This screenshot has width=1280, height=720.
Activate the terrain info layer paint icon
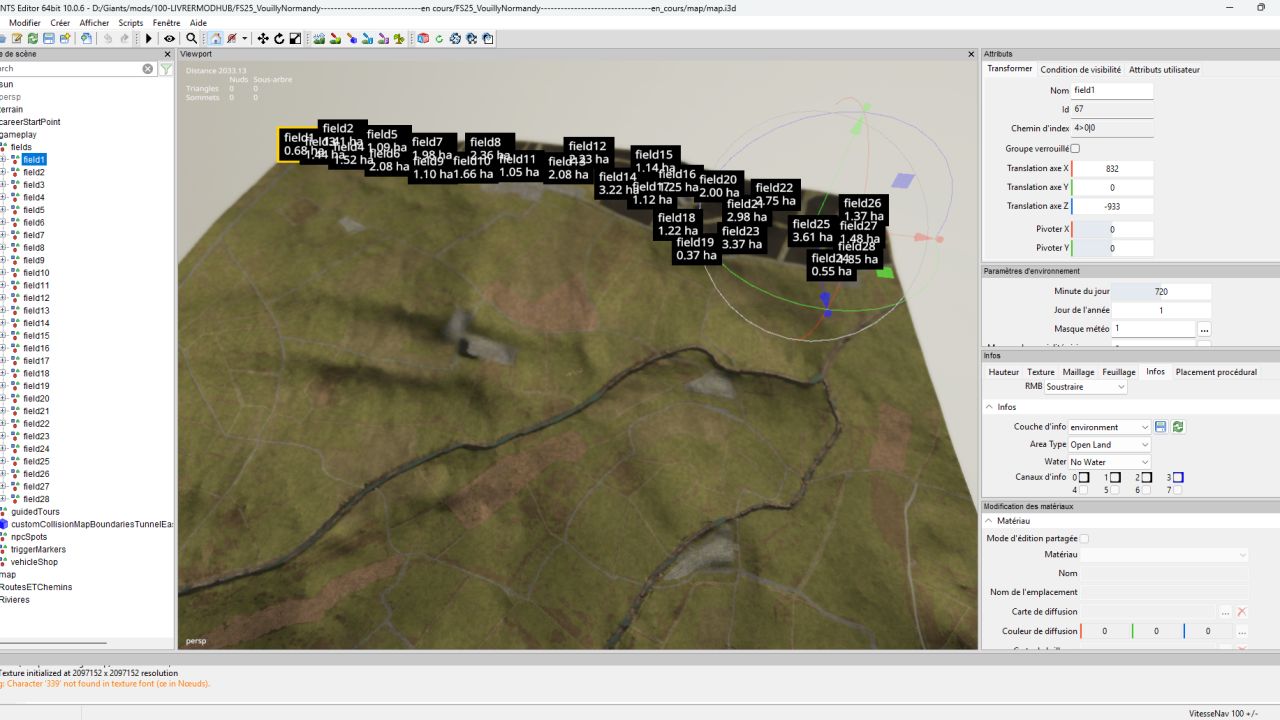pyautogui.click(x=367, y=39)
